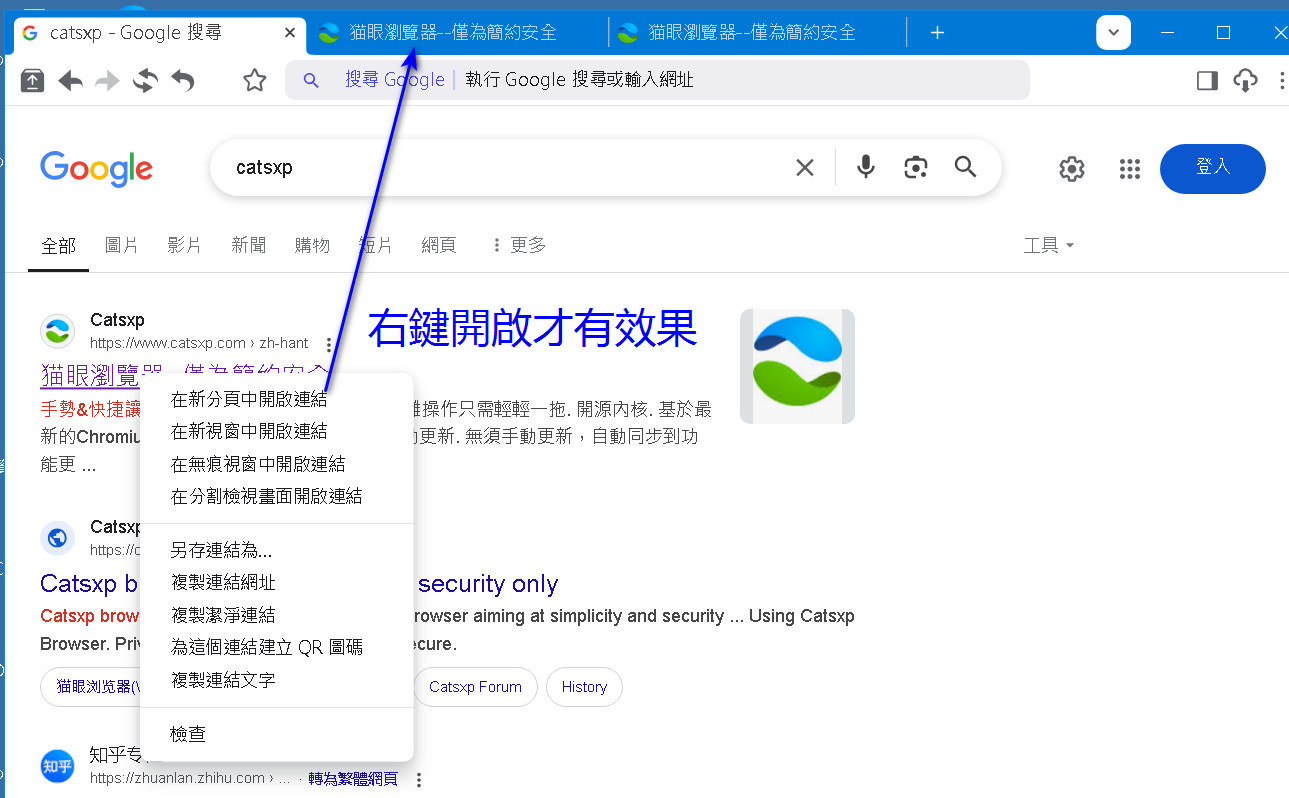Reload page with the refresh icon
Screen dimensions: 1289x798
pyautogui.click(x=145, y=80)
